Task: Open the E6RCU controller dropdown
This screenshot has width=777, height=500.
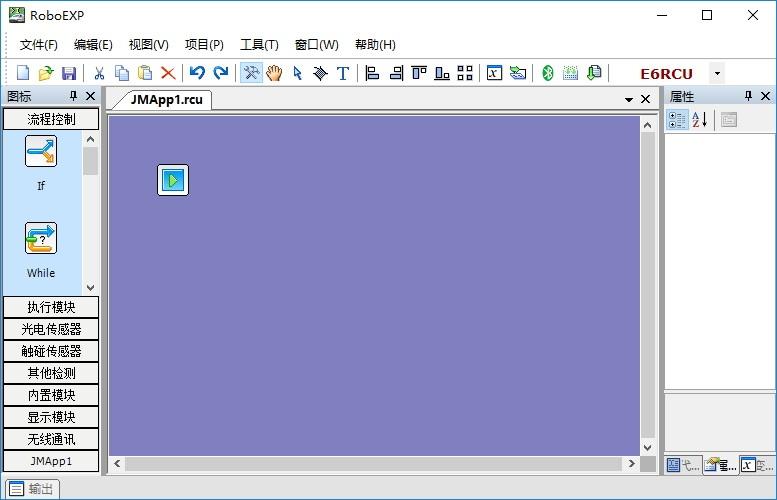Action: [x=717, y=73]
